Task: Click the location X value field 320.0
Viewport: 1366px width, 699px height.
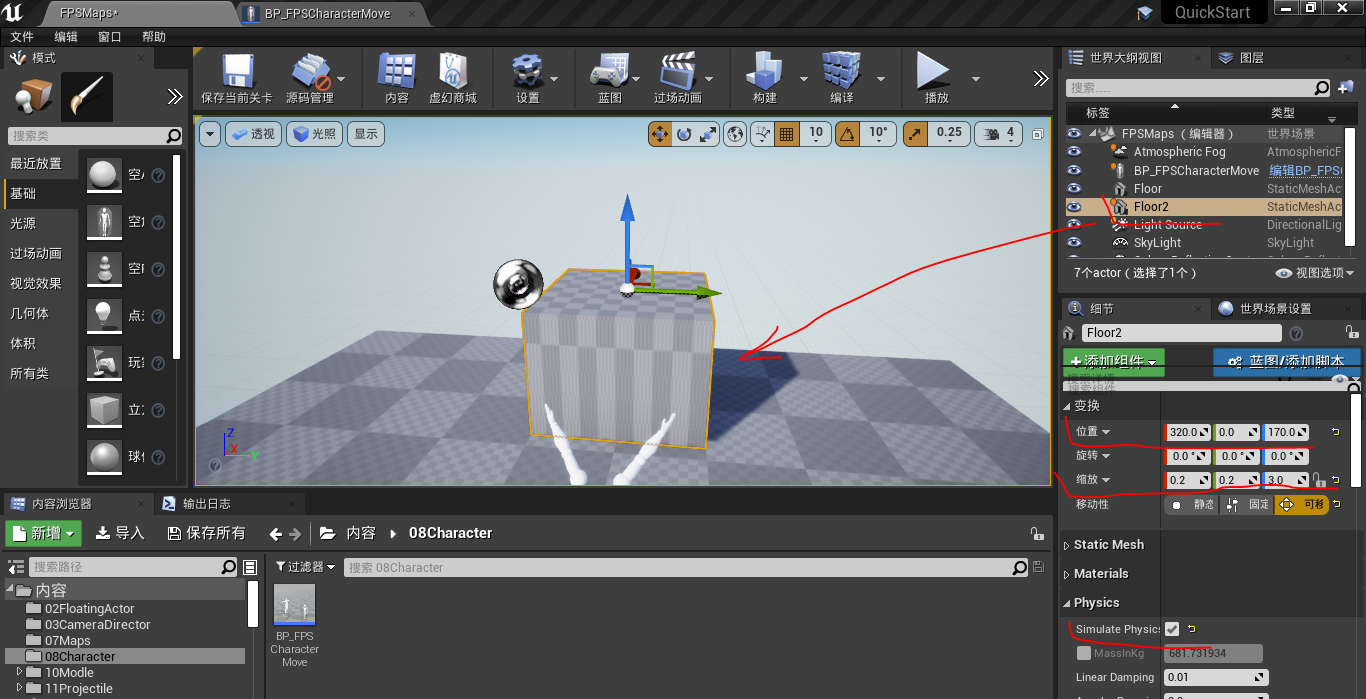Action: 1188,432
